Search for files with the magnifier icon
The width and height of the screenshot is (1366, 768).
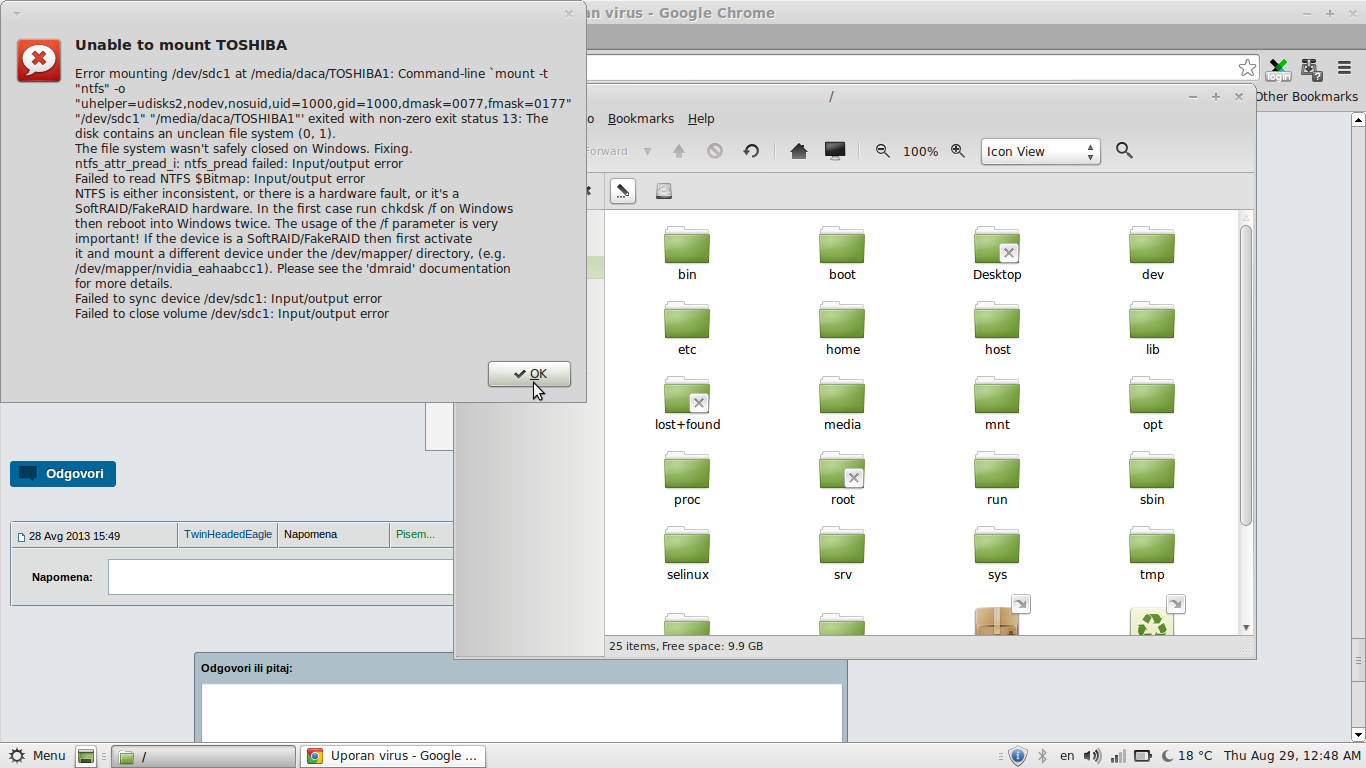pos(1124,151)
